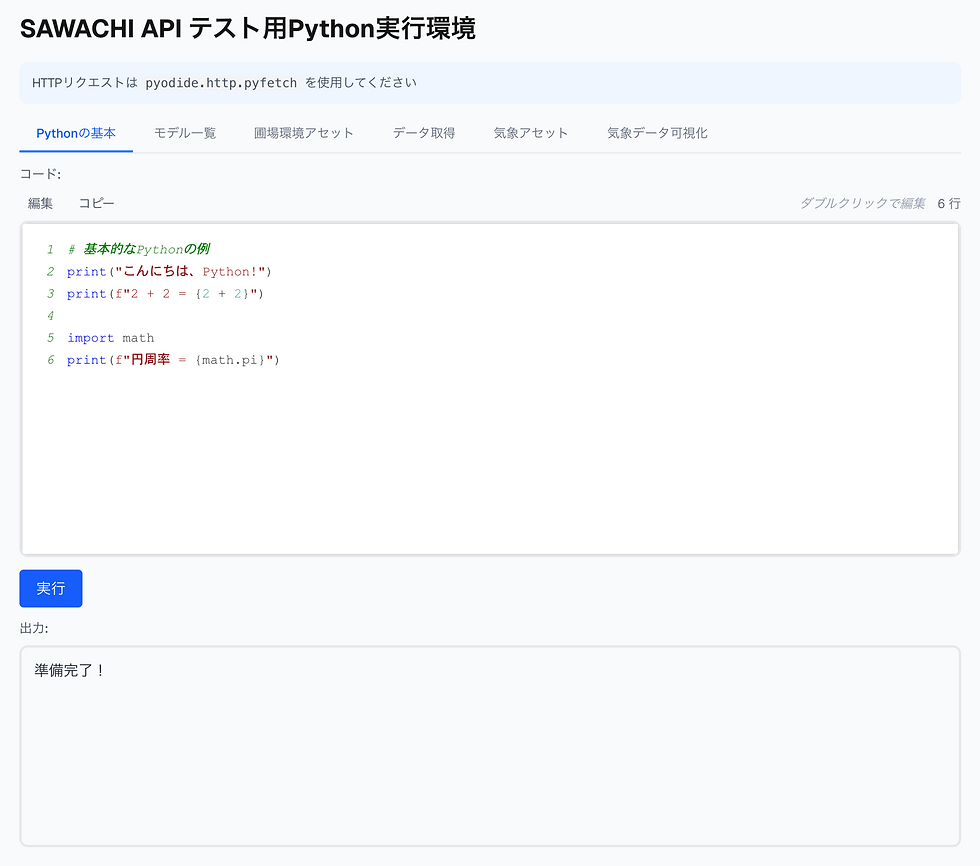Click line 1 comment 基本的なPythonの例

pos(139,249)
